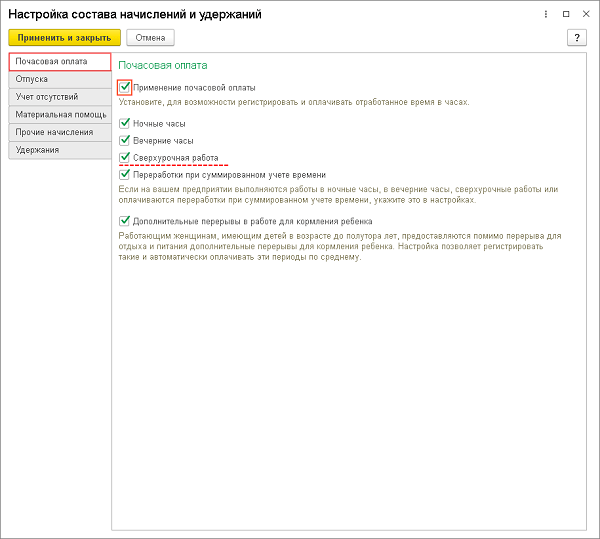
Task: Toggle the Применение почасовой оплаты checkbox
Action: (125, 87)
